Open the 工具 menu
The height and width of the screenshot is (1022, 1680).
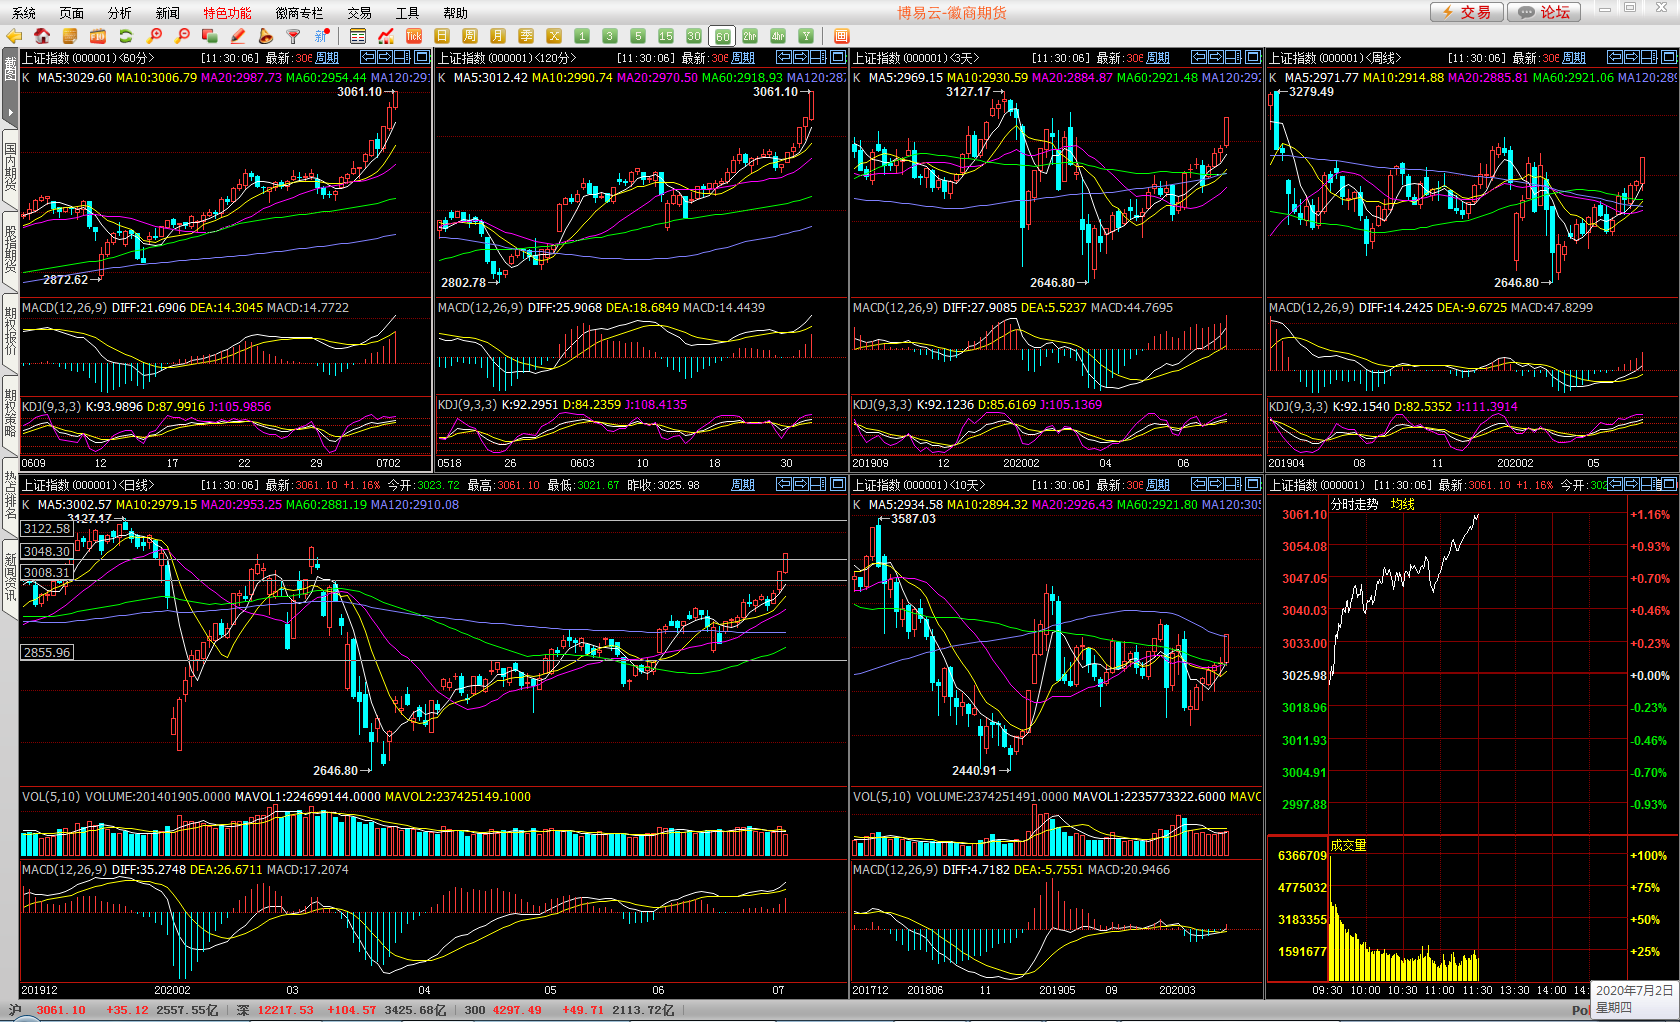coord(407,13)
